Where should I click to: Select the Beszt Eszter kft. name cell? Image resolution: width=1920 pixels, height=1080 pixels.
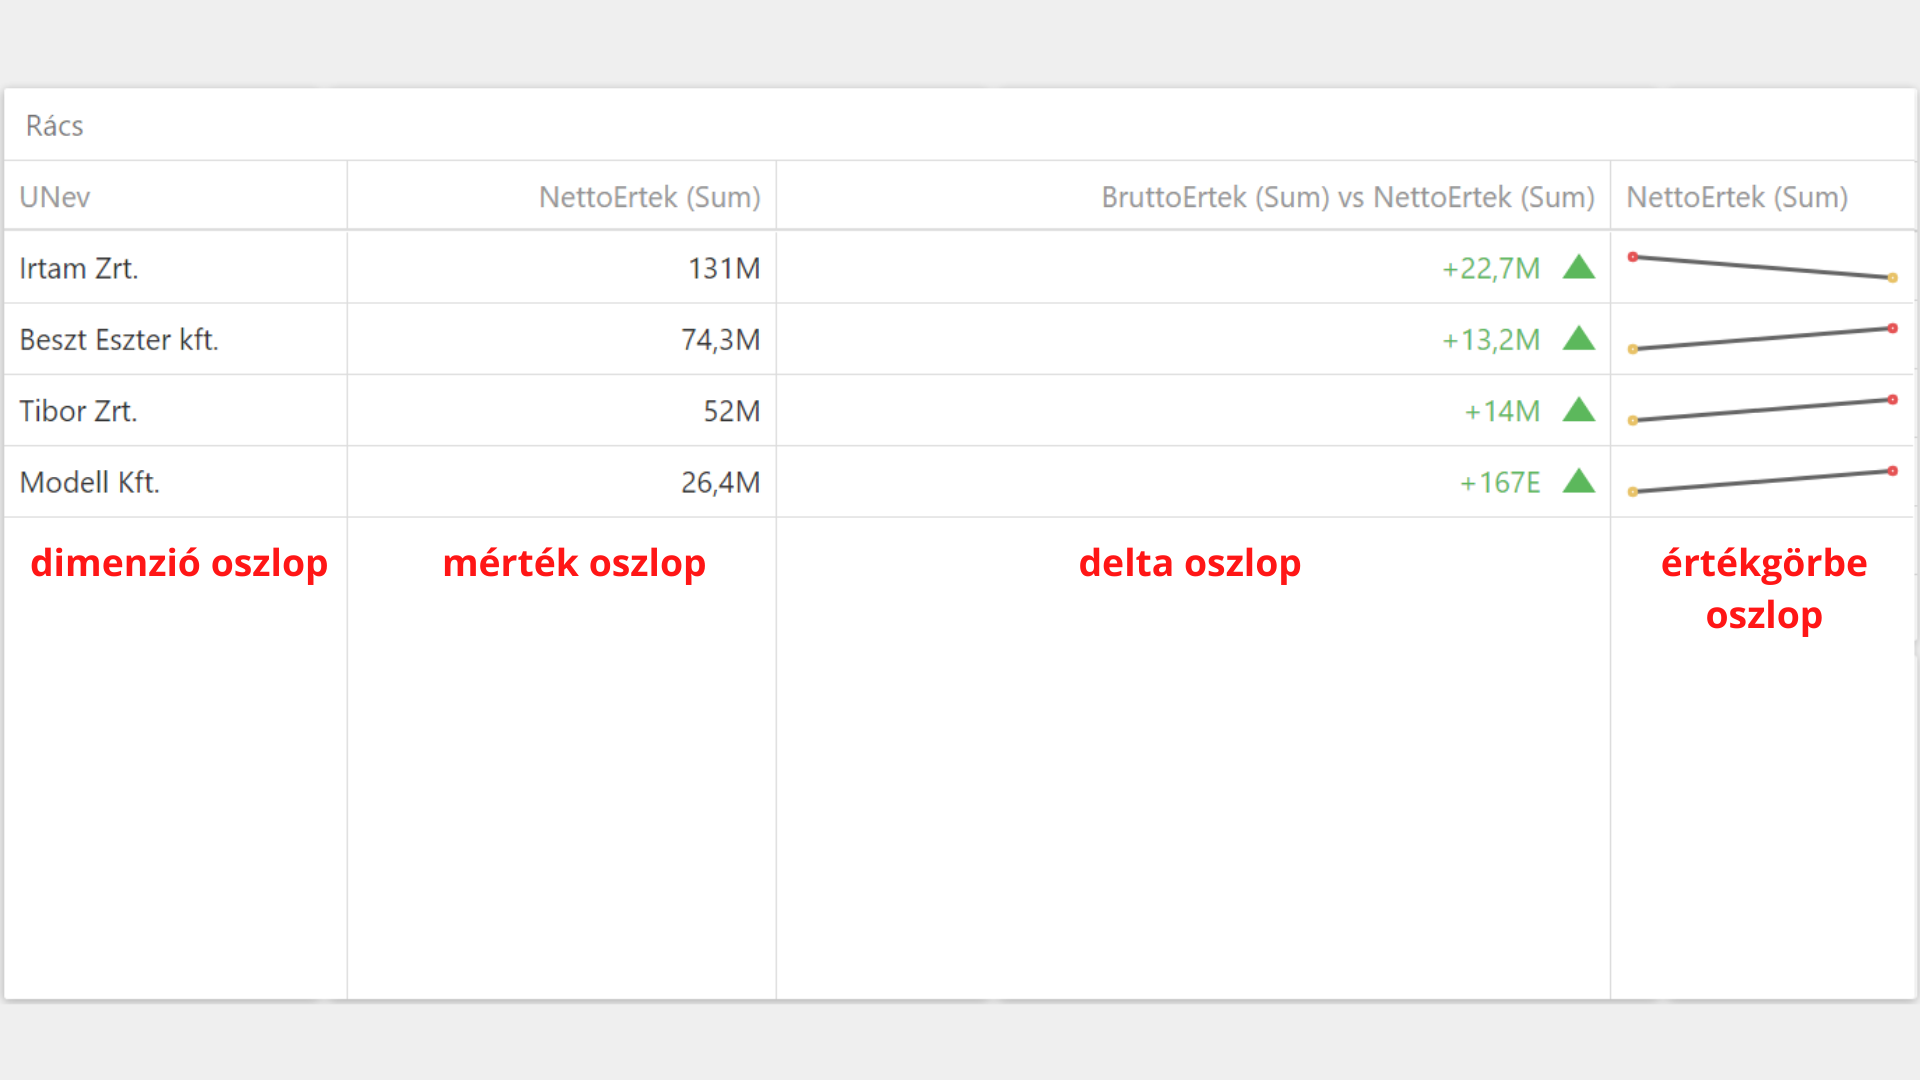pos(119,340)
